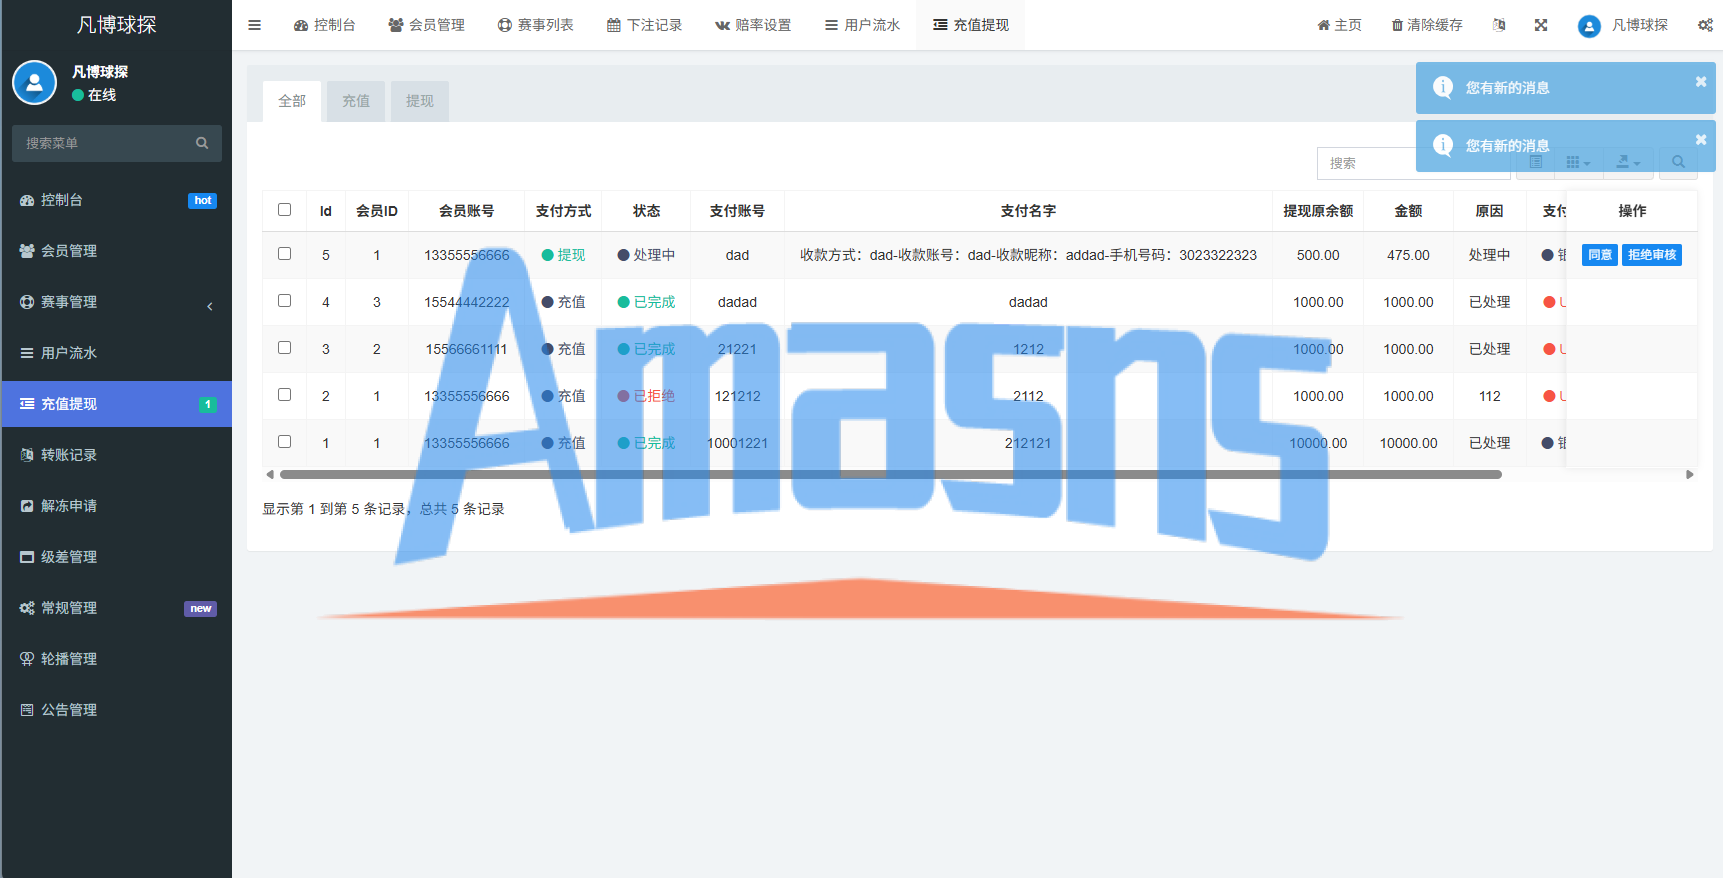Screen dimensions: 1723x878
Task: Click the amount cell 475.00
Action: (x=1408, y=255)
